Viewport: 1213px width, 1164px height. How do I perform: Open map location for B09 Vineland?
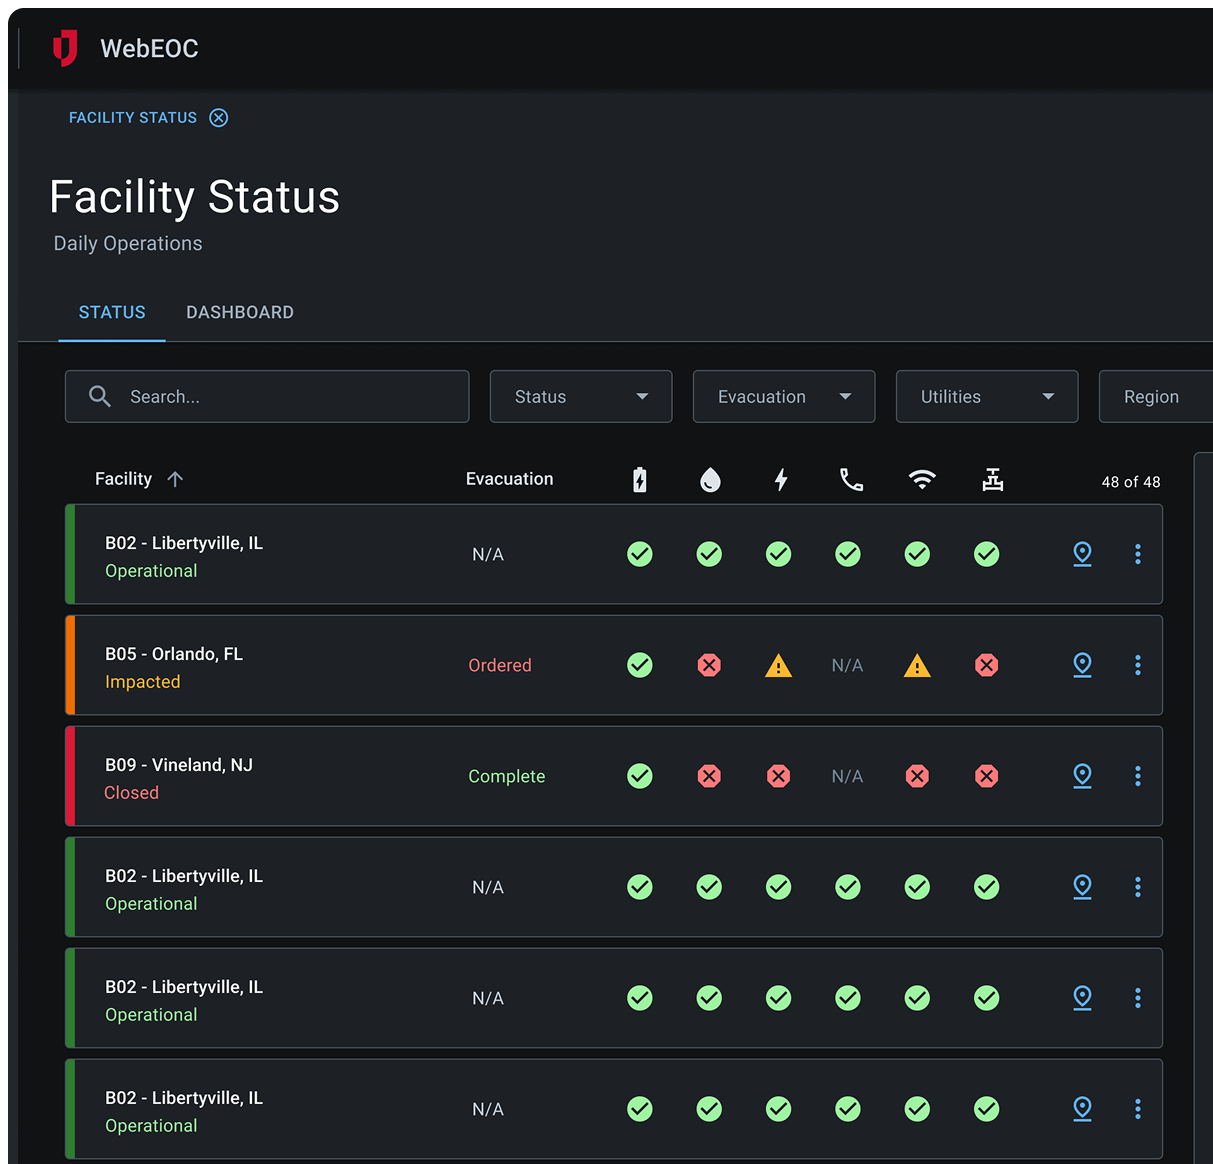click(x=1082, y=776)
